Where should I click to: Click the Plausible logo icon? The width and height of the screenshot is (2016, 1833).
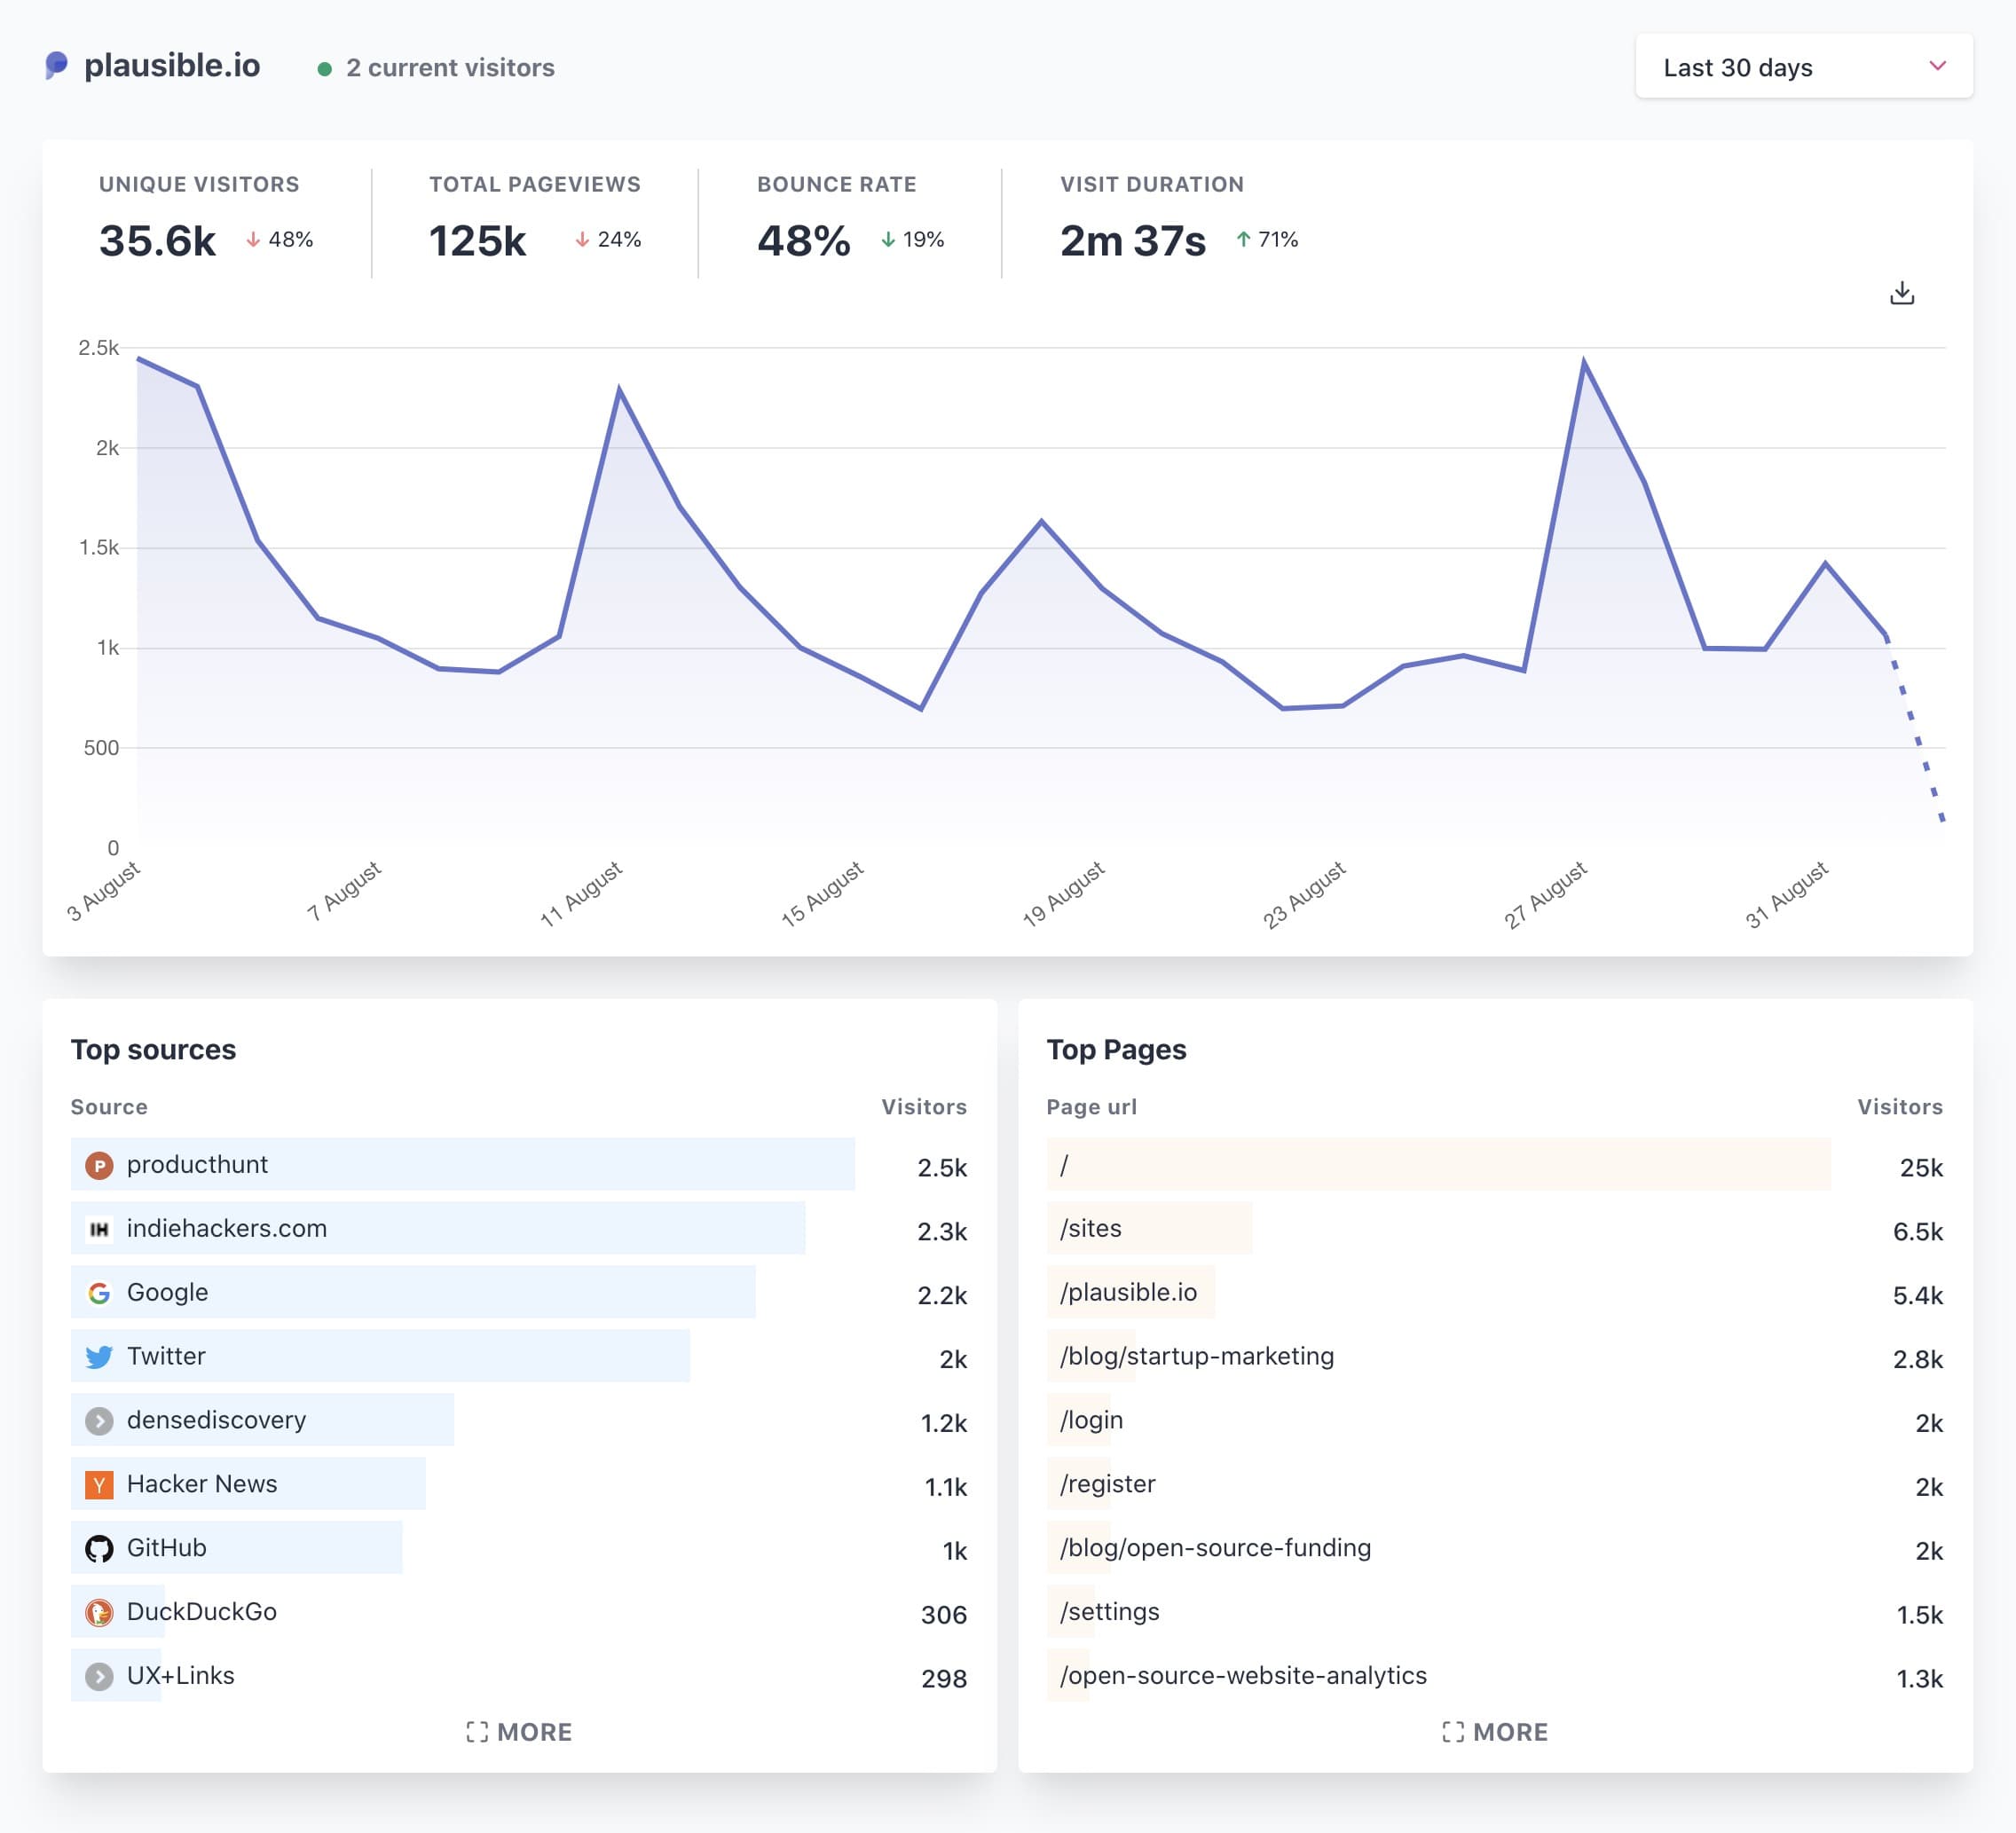(57, 66)
